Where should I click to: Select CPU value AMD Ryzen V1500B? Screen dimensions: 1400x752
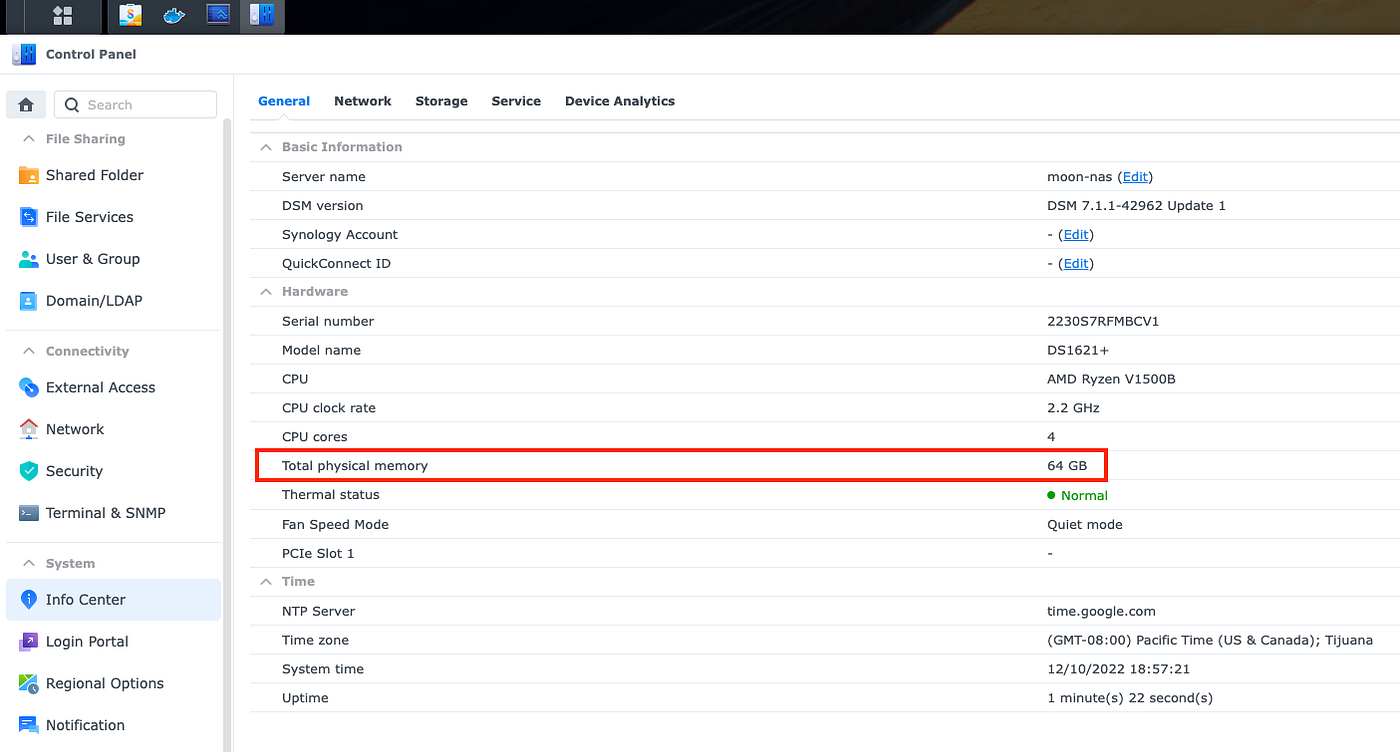1111,380
